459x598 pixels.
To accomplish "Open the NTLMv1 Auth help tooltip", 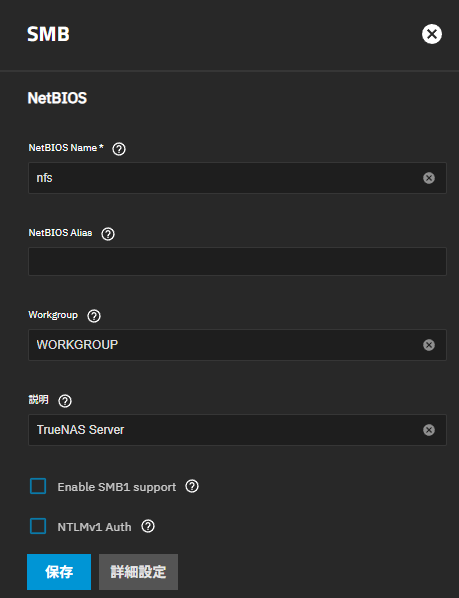I will pyautogui.click(x=148, y=527).
